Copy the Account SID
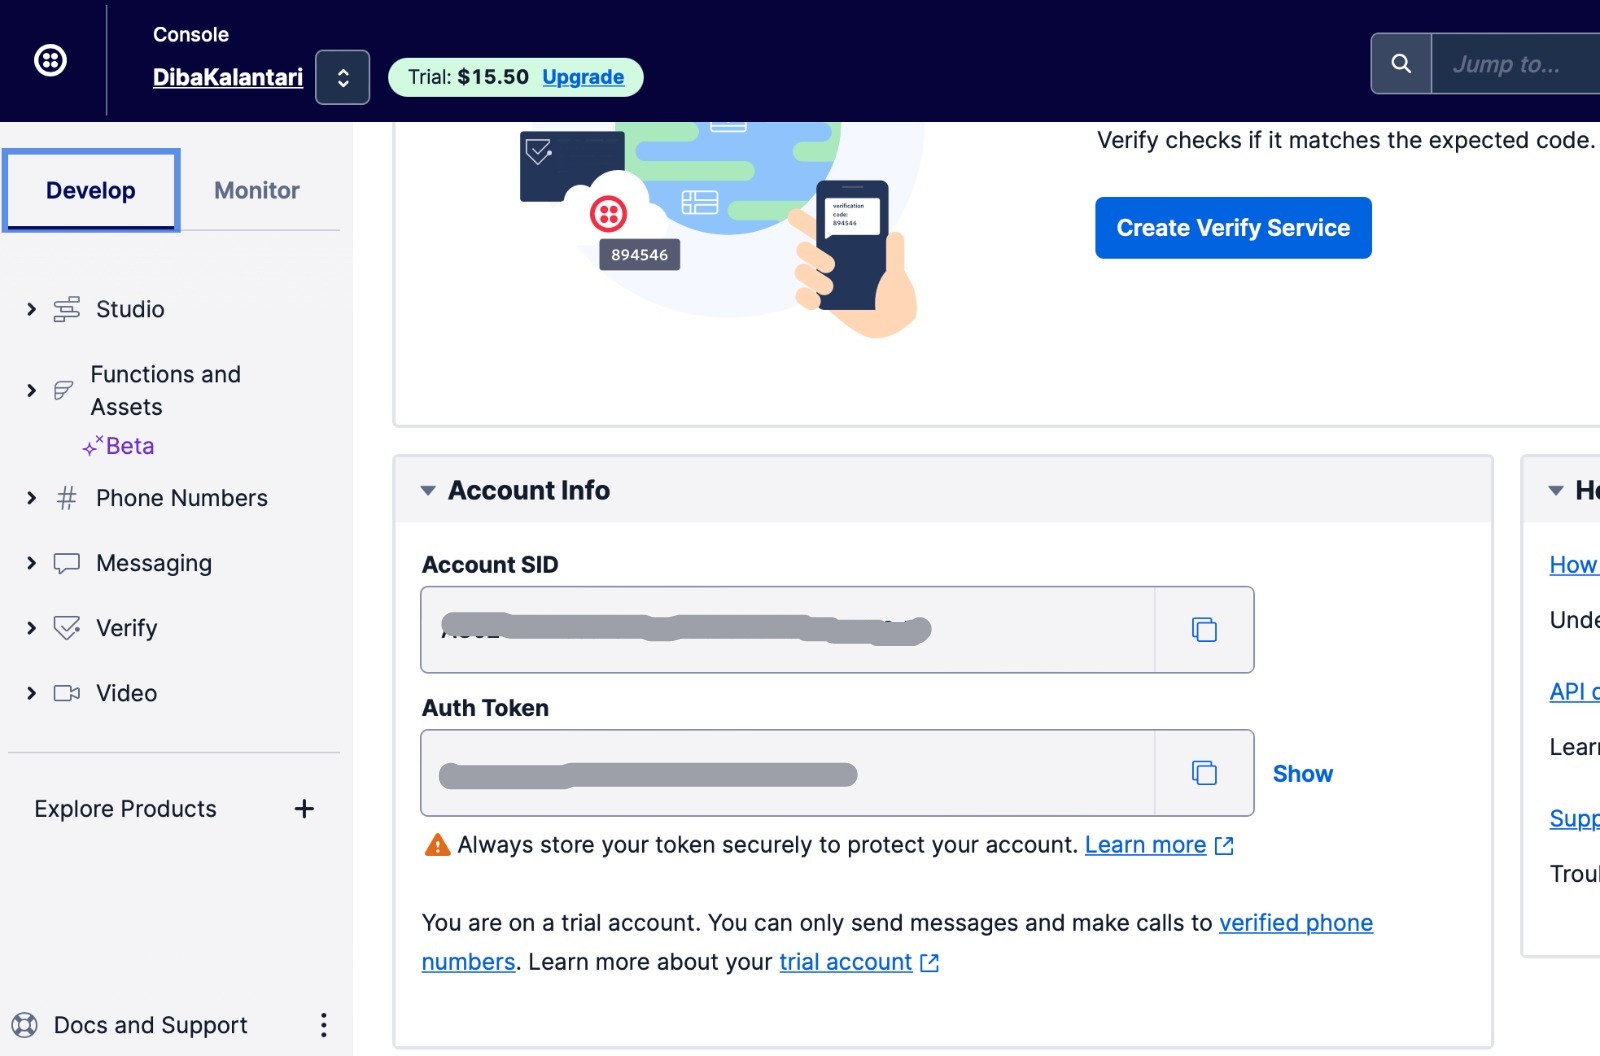Image resolution: width=1600 pixels, height=1056 pixels. tap(1204, 630)
